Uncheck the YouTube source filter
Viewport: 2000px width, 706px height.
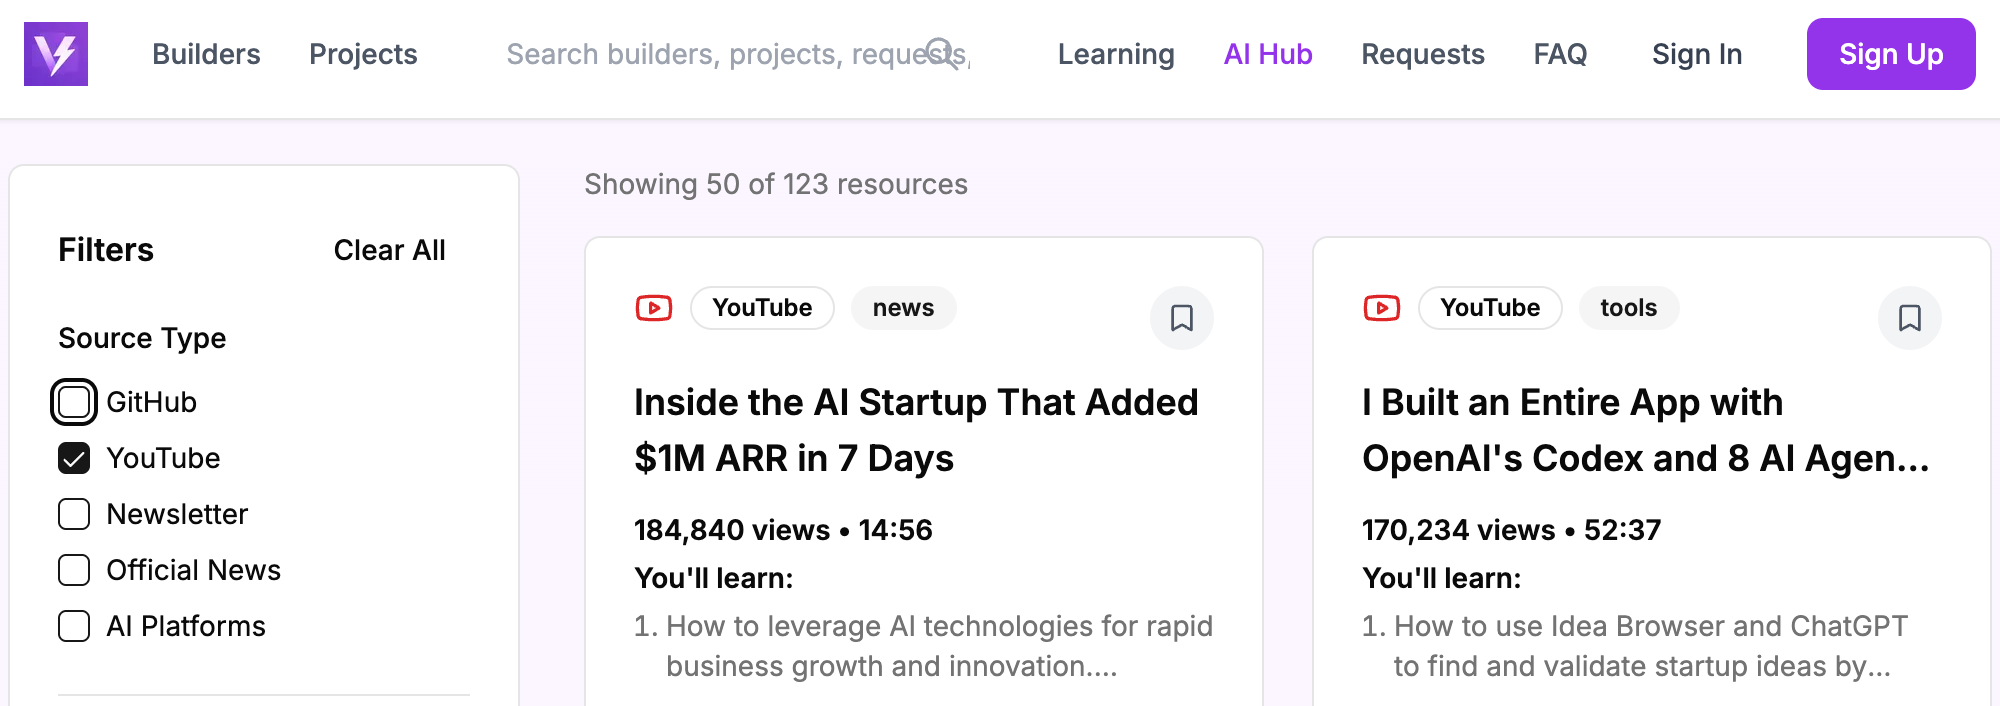coord(74,458)
